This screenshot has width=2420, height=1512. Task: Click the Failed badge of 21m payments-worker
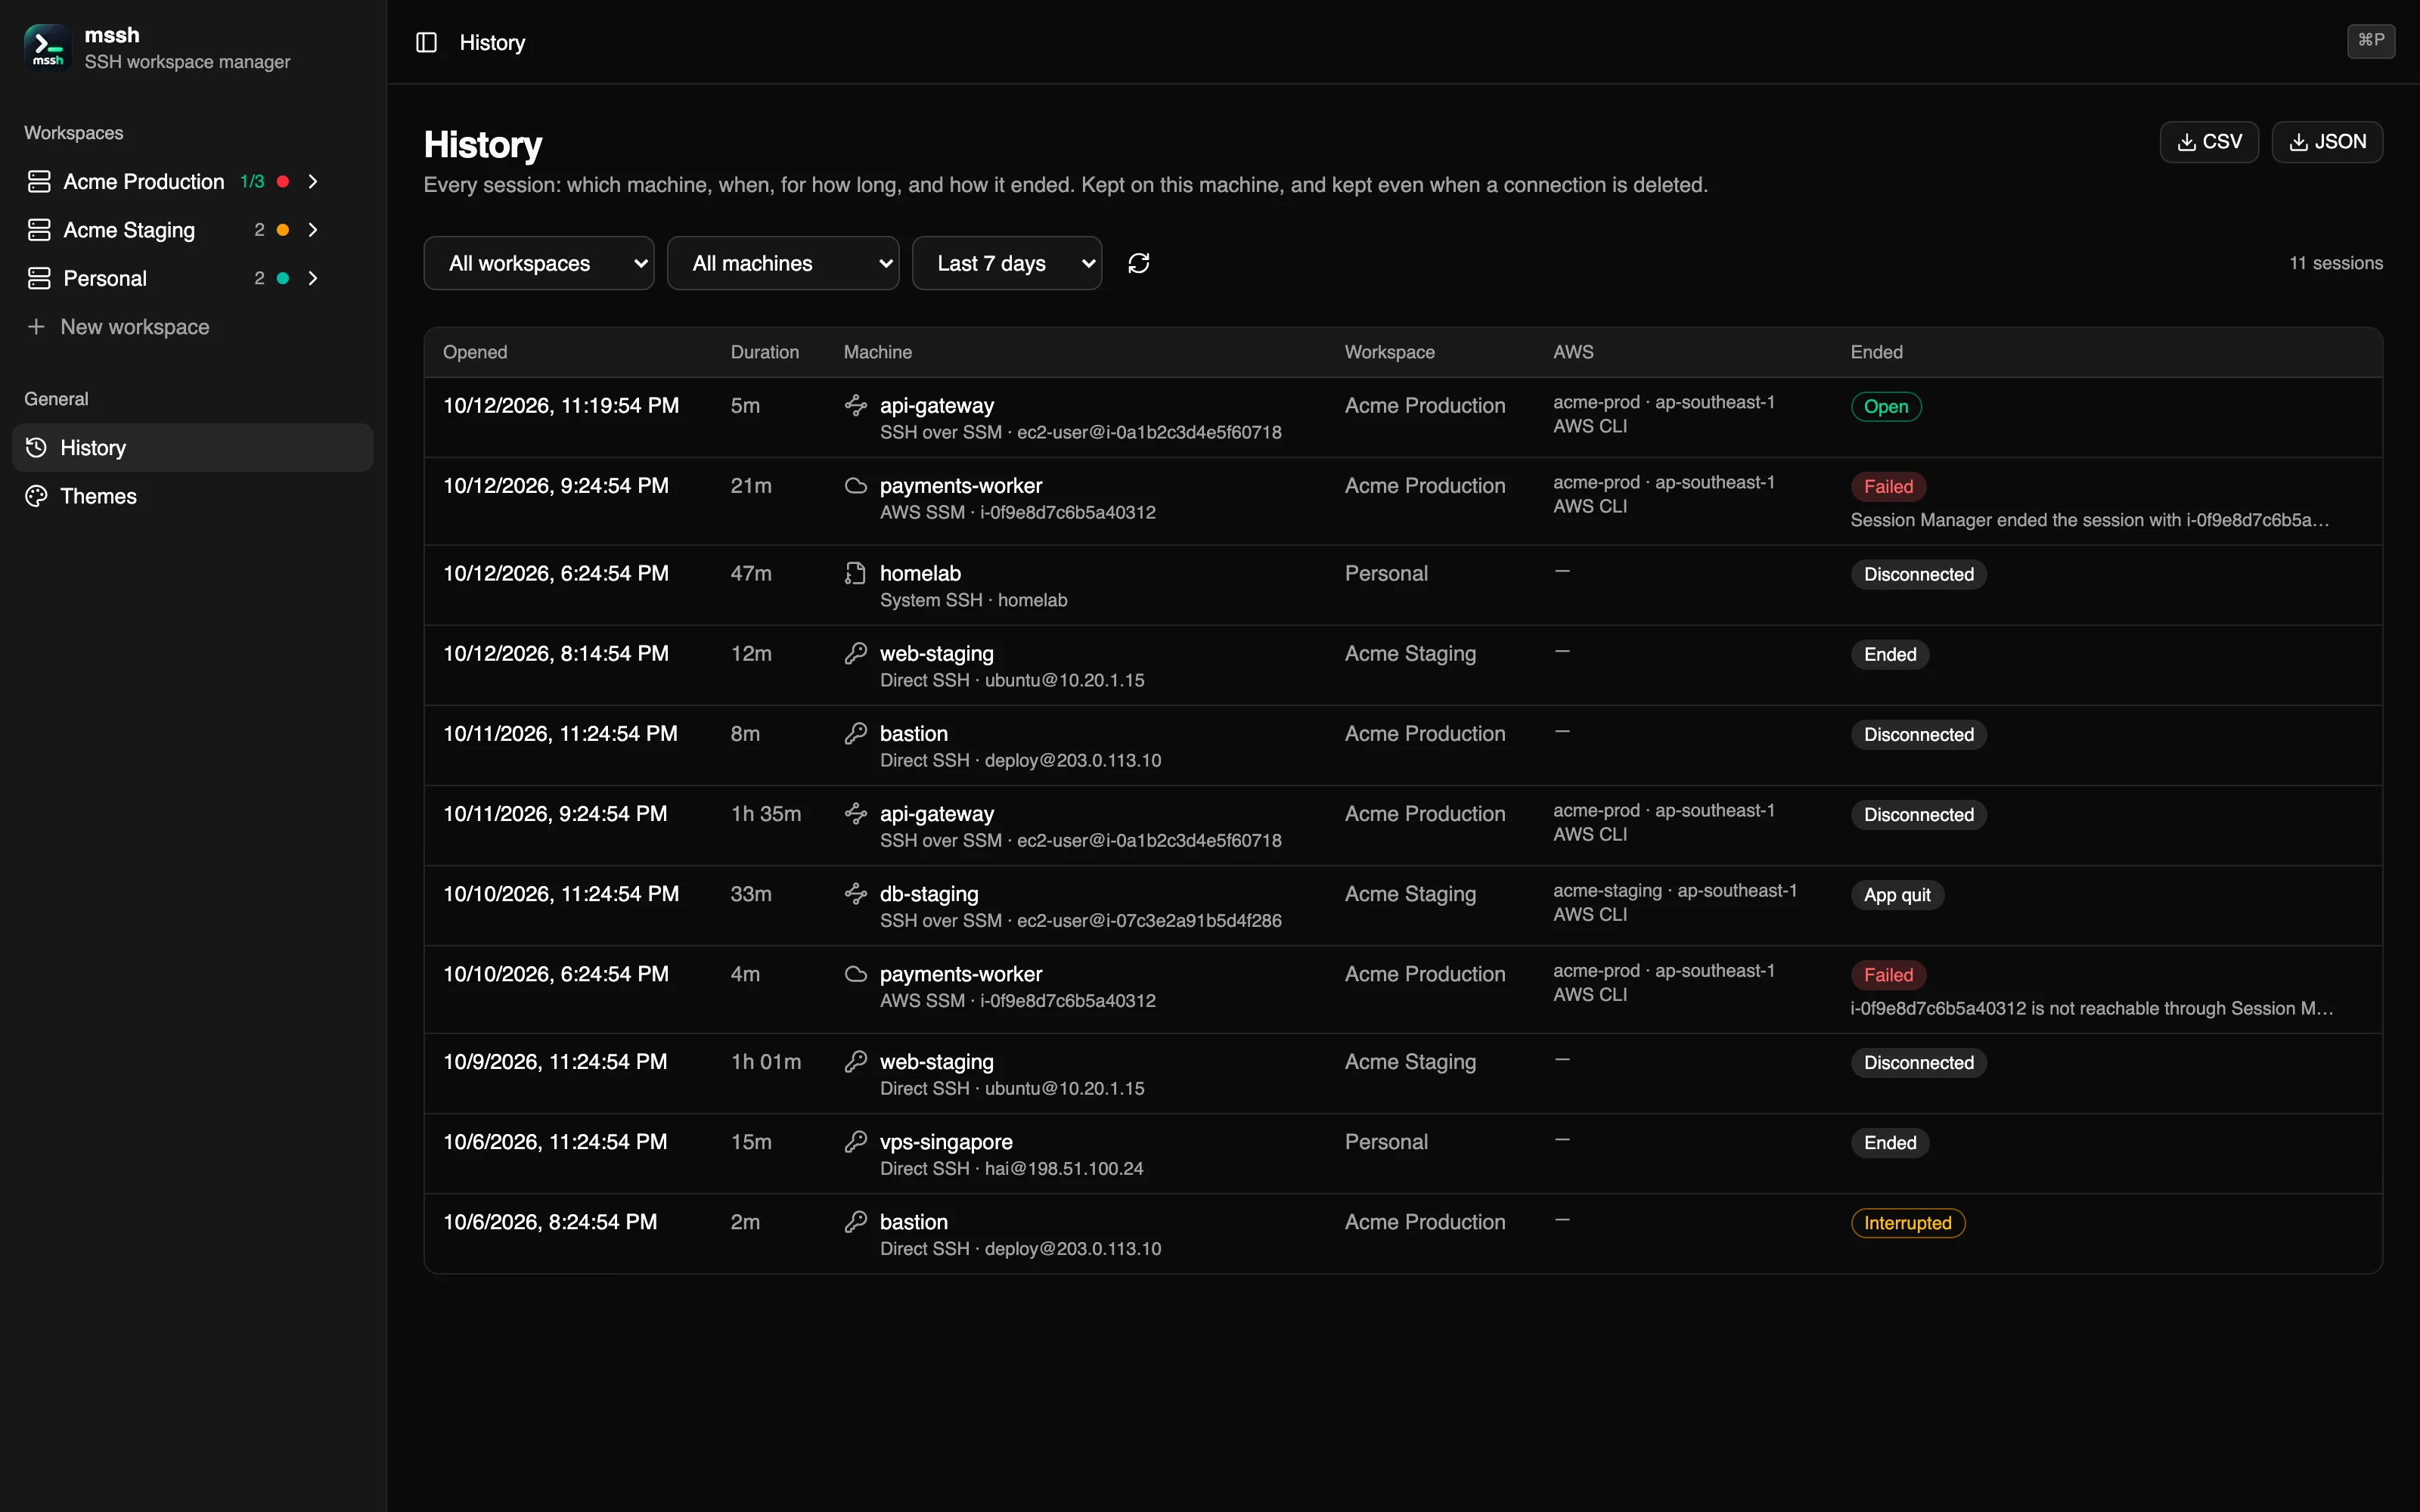point(1887,487)
